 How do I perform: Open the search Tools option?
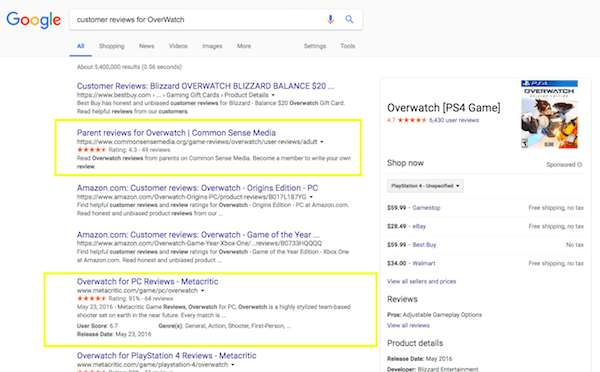coord(348,46)
